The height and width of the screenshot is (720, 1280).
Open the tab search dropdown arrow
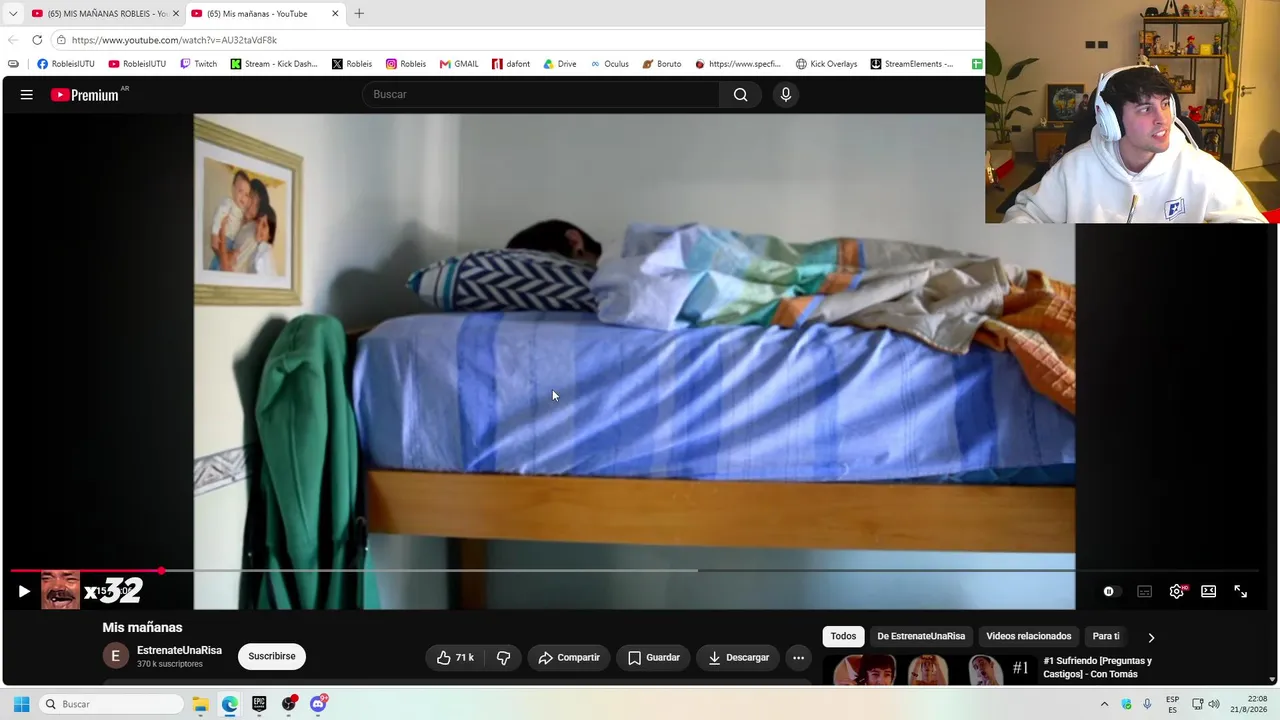13,14
